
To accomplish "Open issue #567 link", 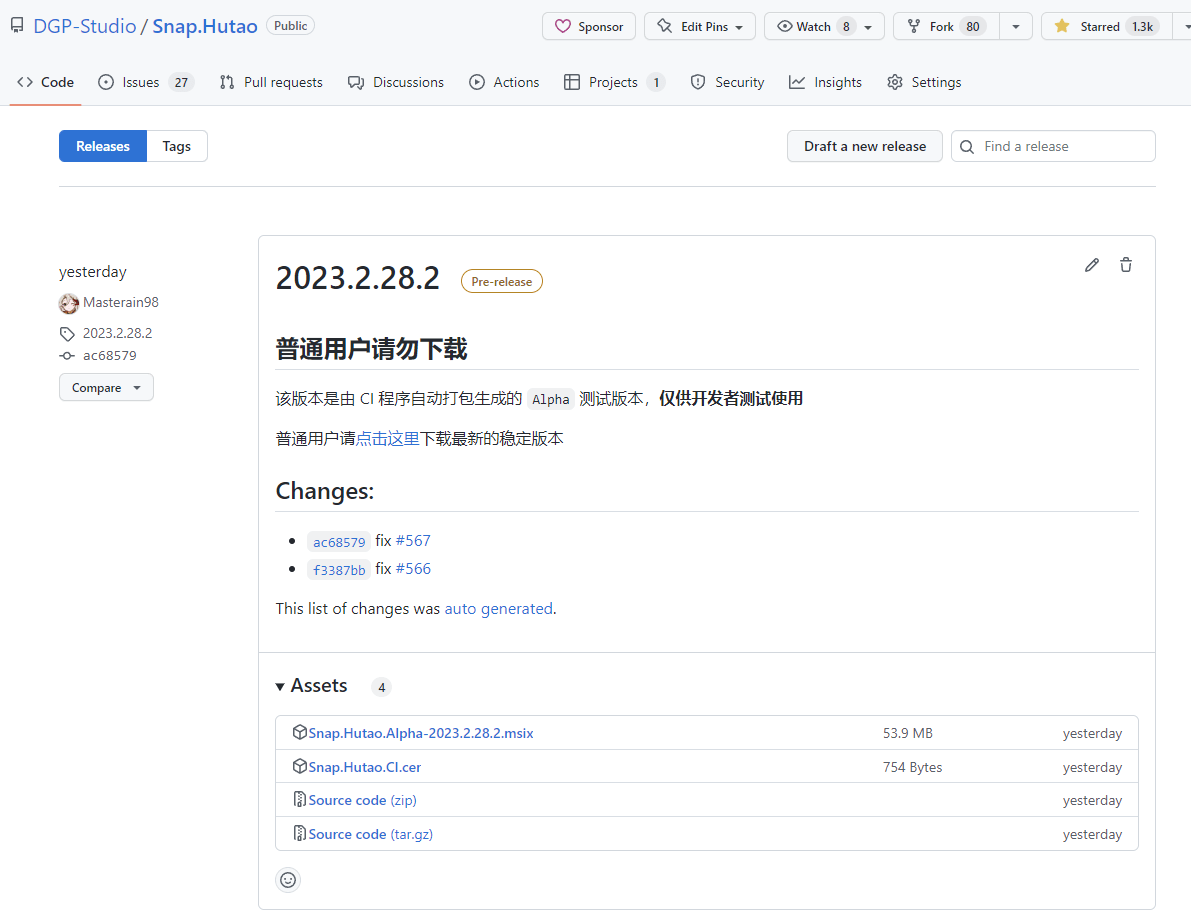I will click(x=413, y=541).
